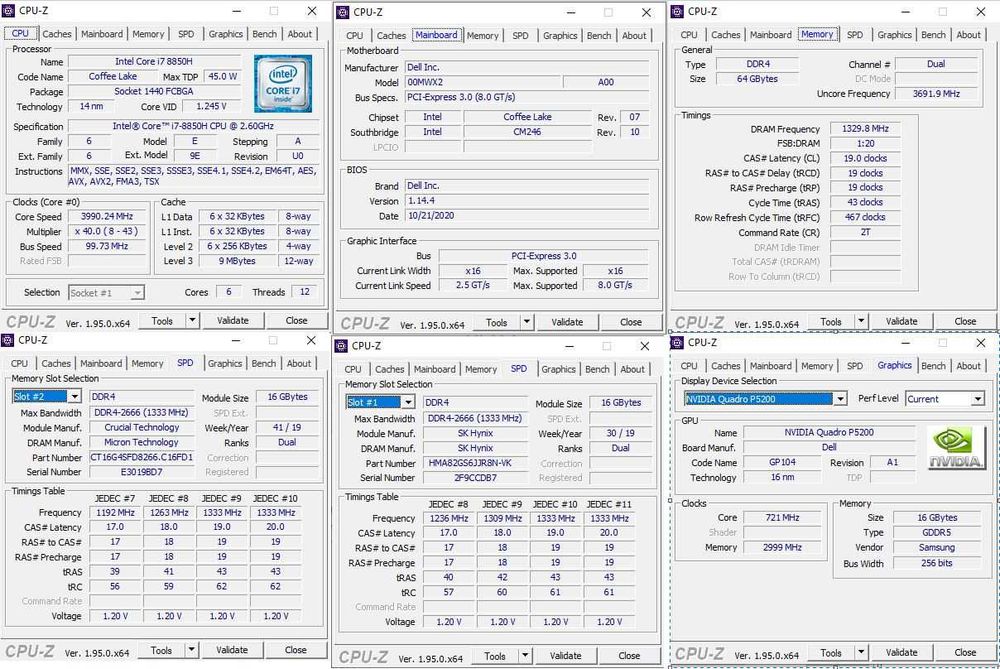
Task: Click Close button in Slot #2 SPD window
Action: [x=295, y=650]
